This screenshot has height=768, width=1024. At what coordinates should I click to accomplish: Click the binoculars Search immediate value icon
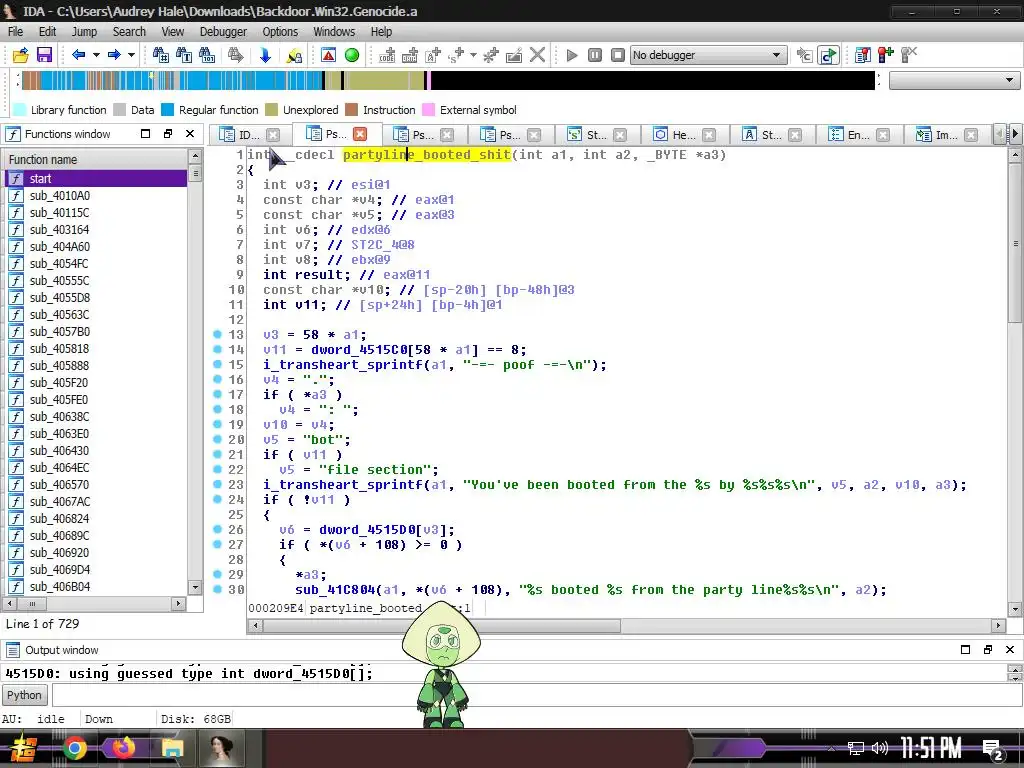(160, 56)
